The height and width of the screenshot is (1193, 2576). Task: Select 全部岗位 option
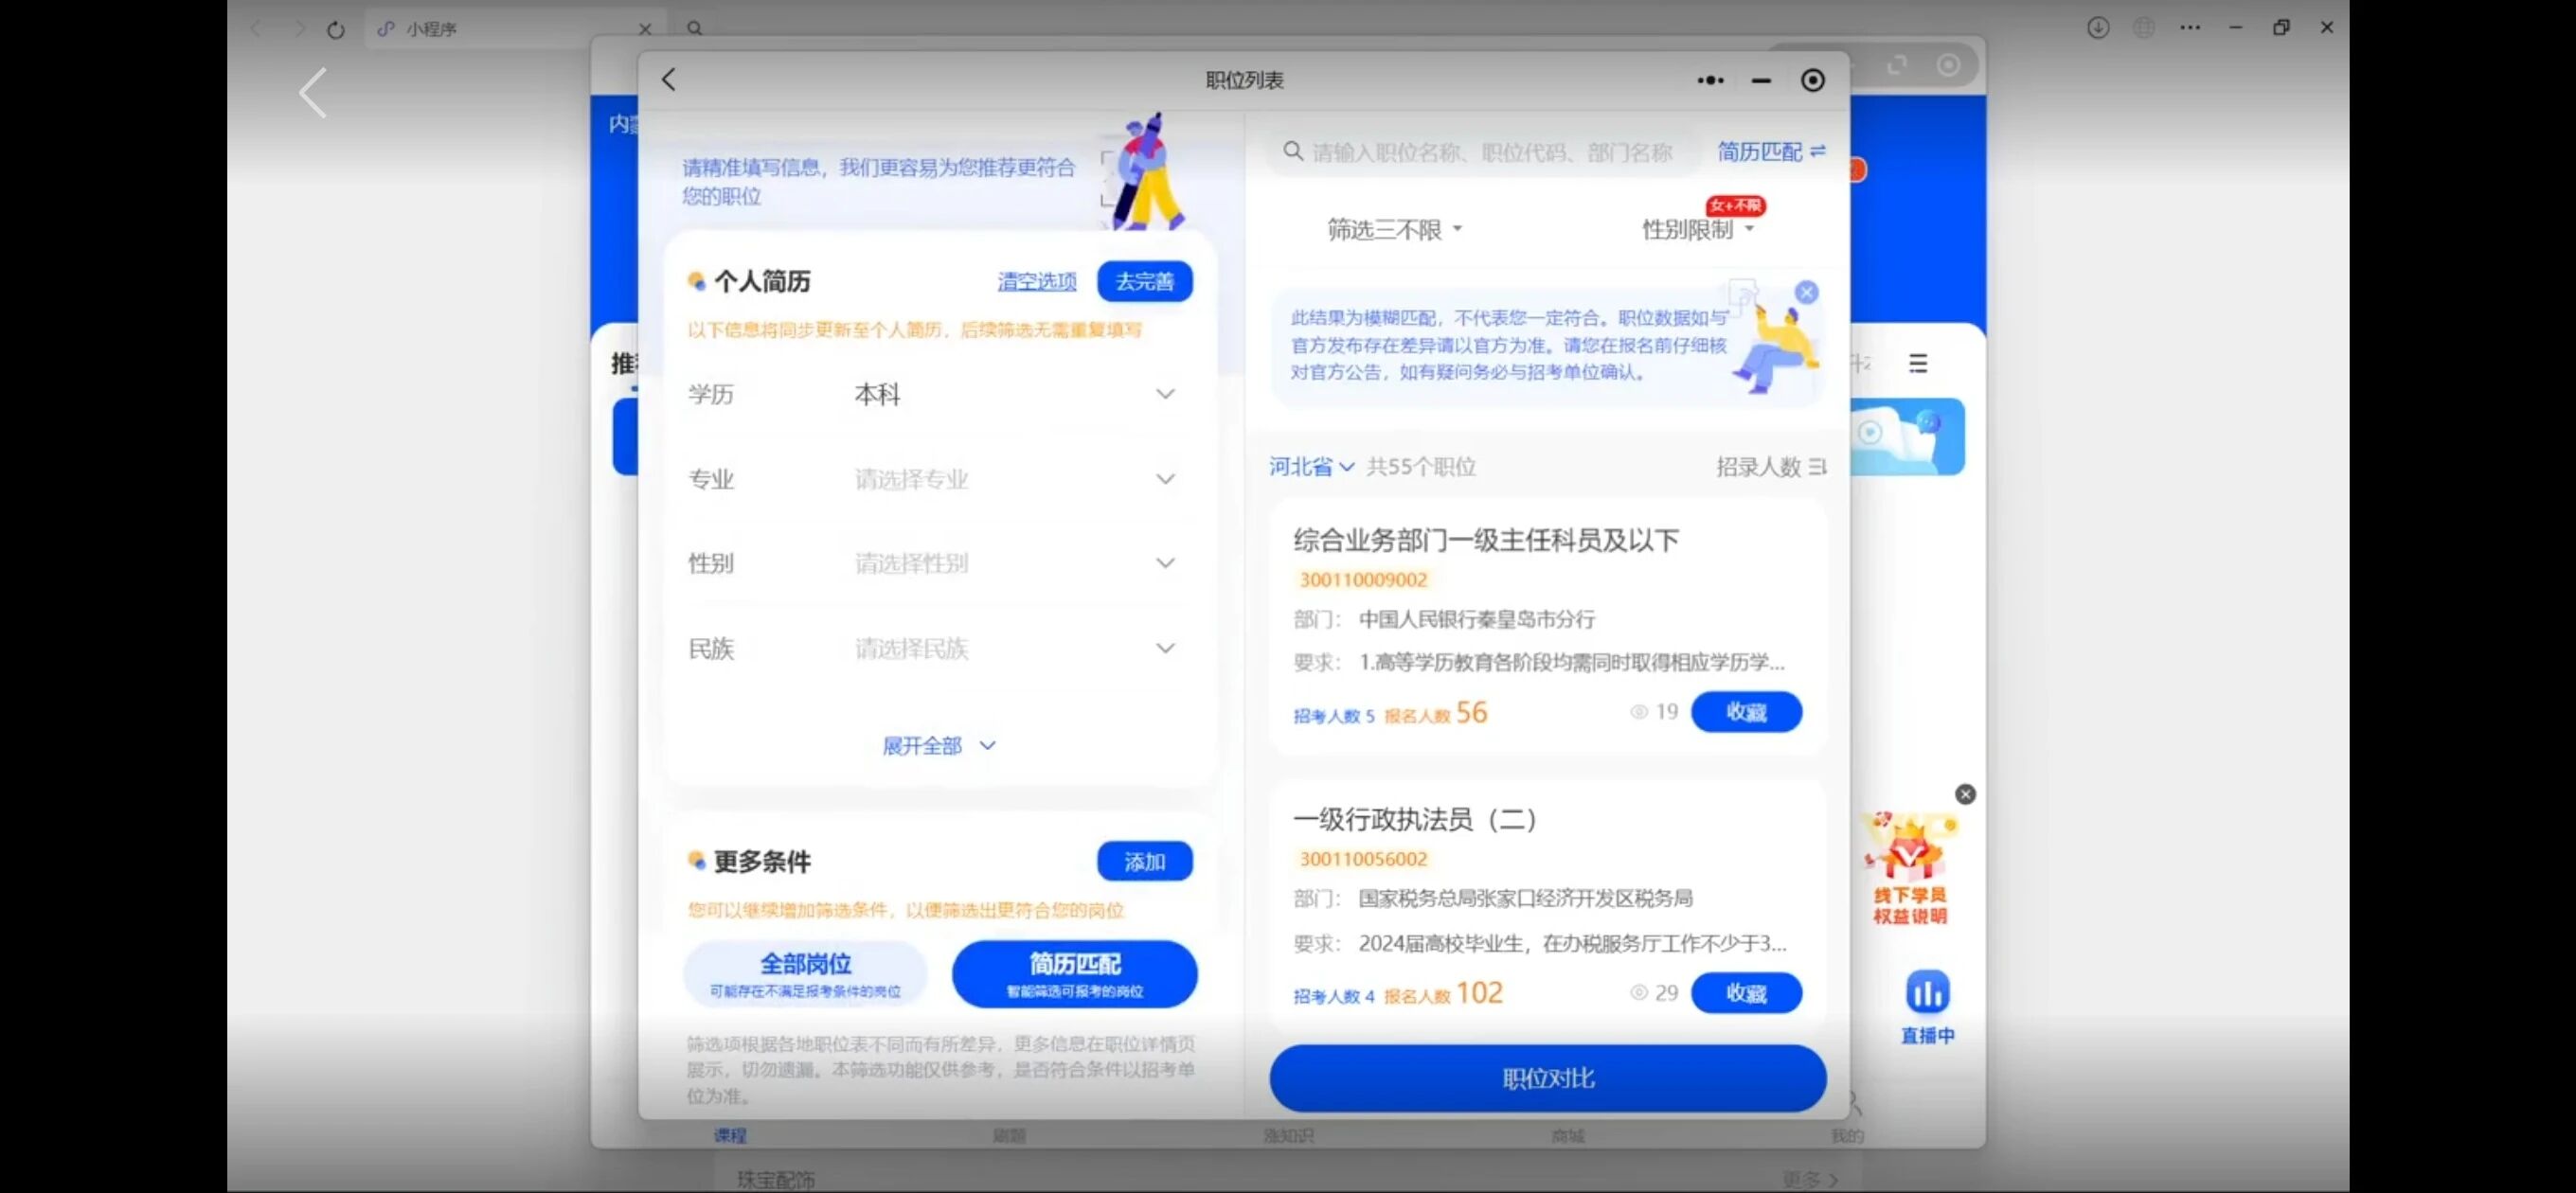click(805, 973)
